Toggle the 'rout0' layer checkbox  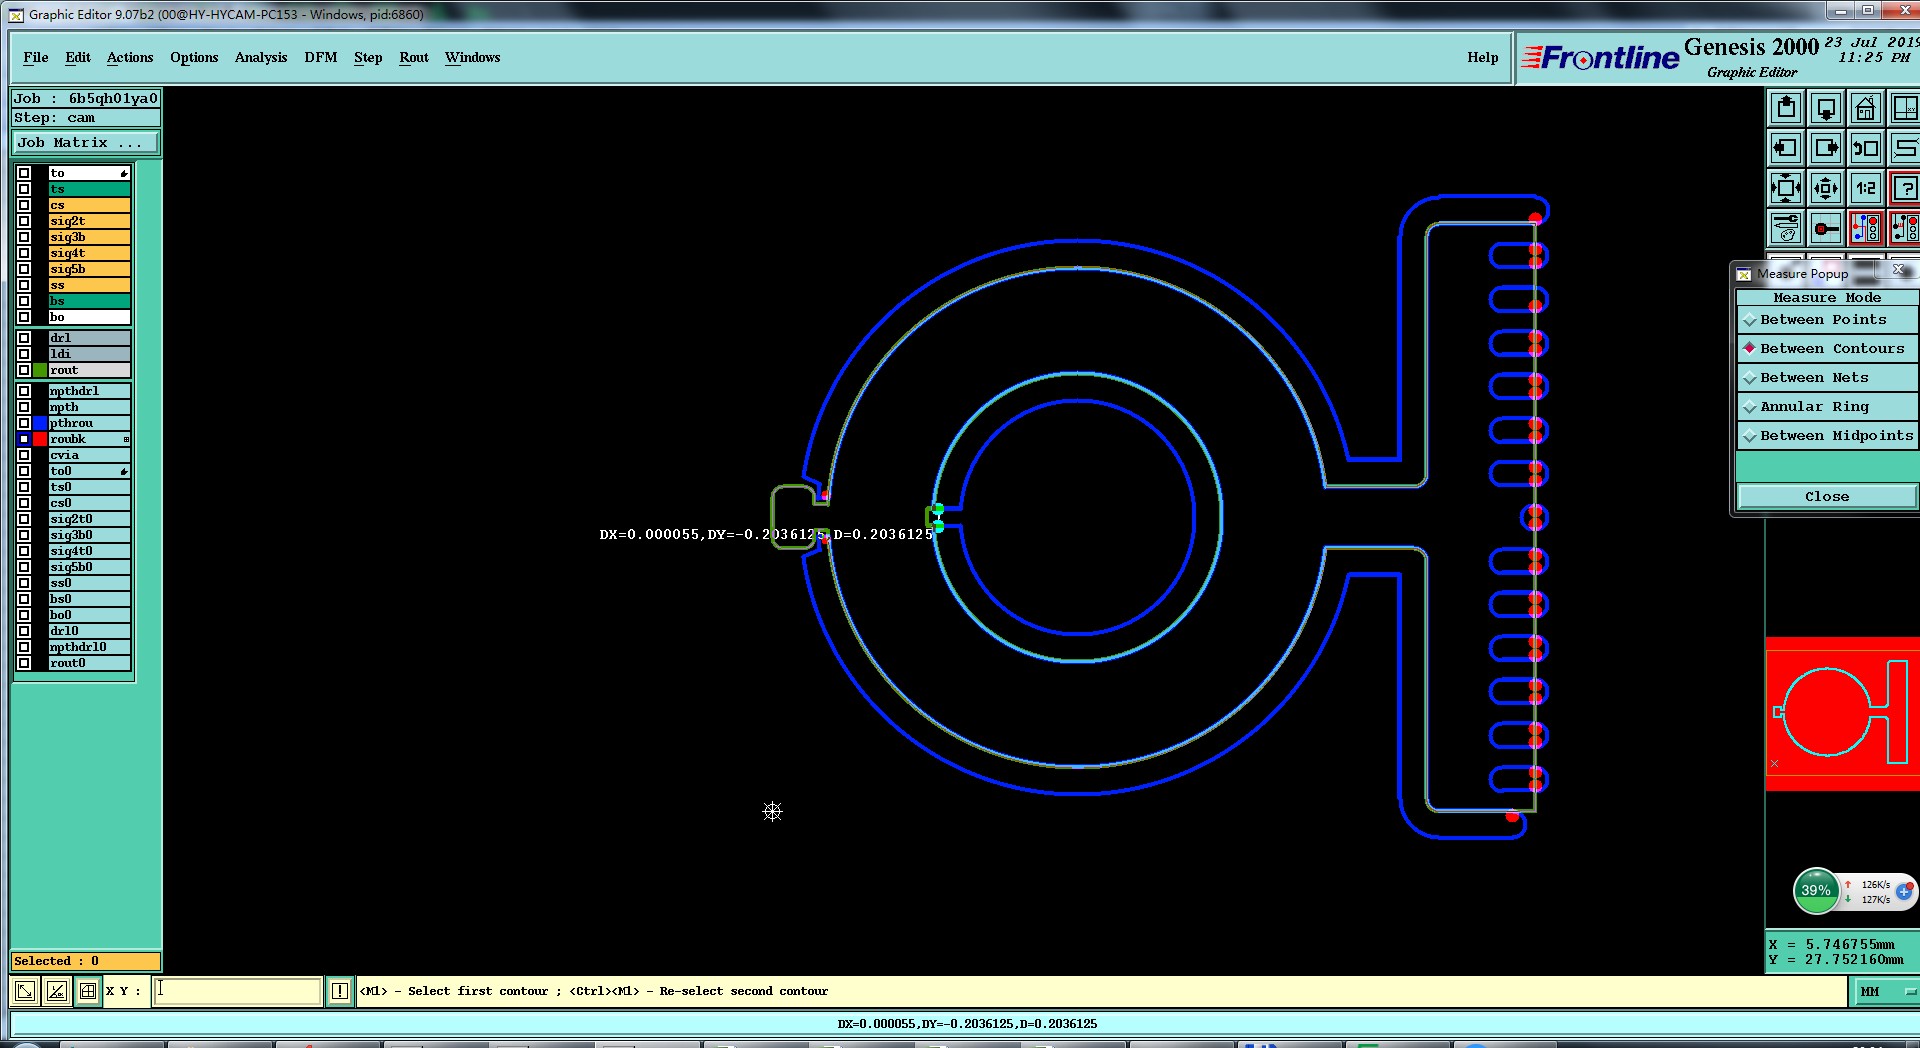[24, 663]
